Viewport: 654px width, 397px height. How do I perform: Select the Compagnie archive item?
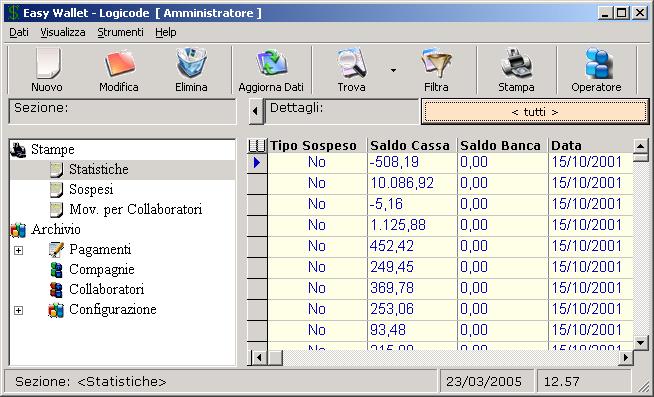[x=102, y=269]
